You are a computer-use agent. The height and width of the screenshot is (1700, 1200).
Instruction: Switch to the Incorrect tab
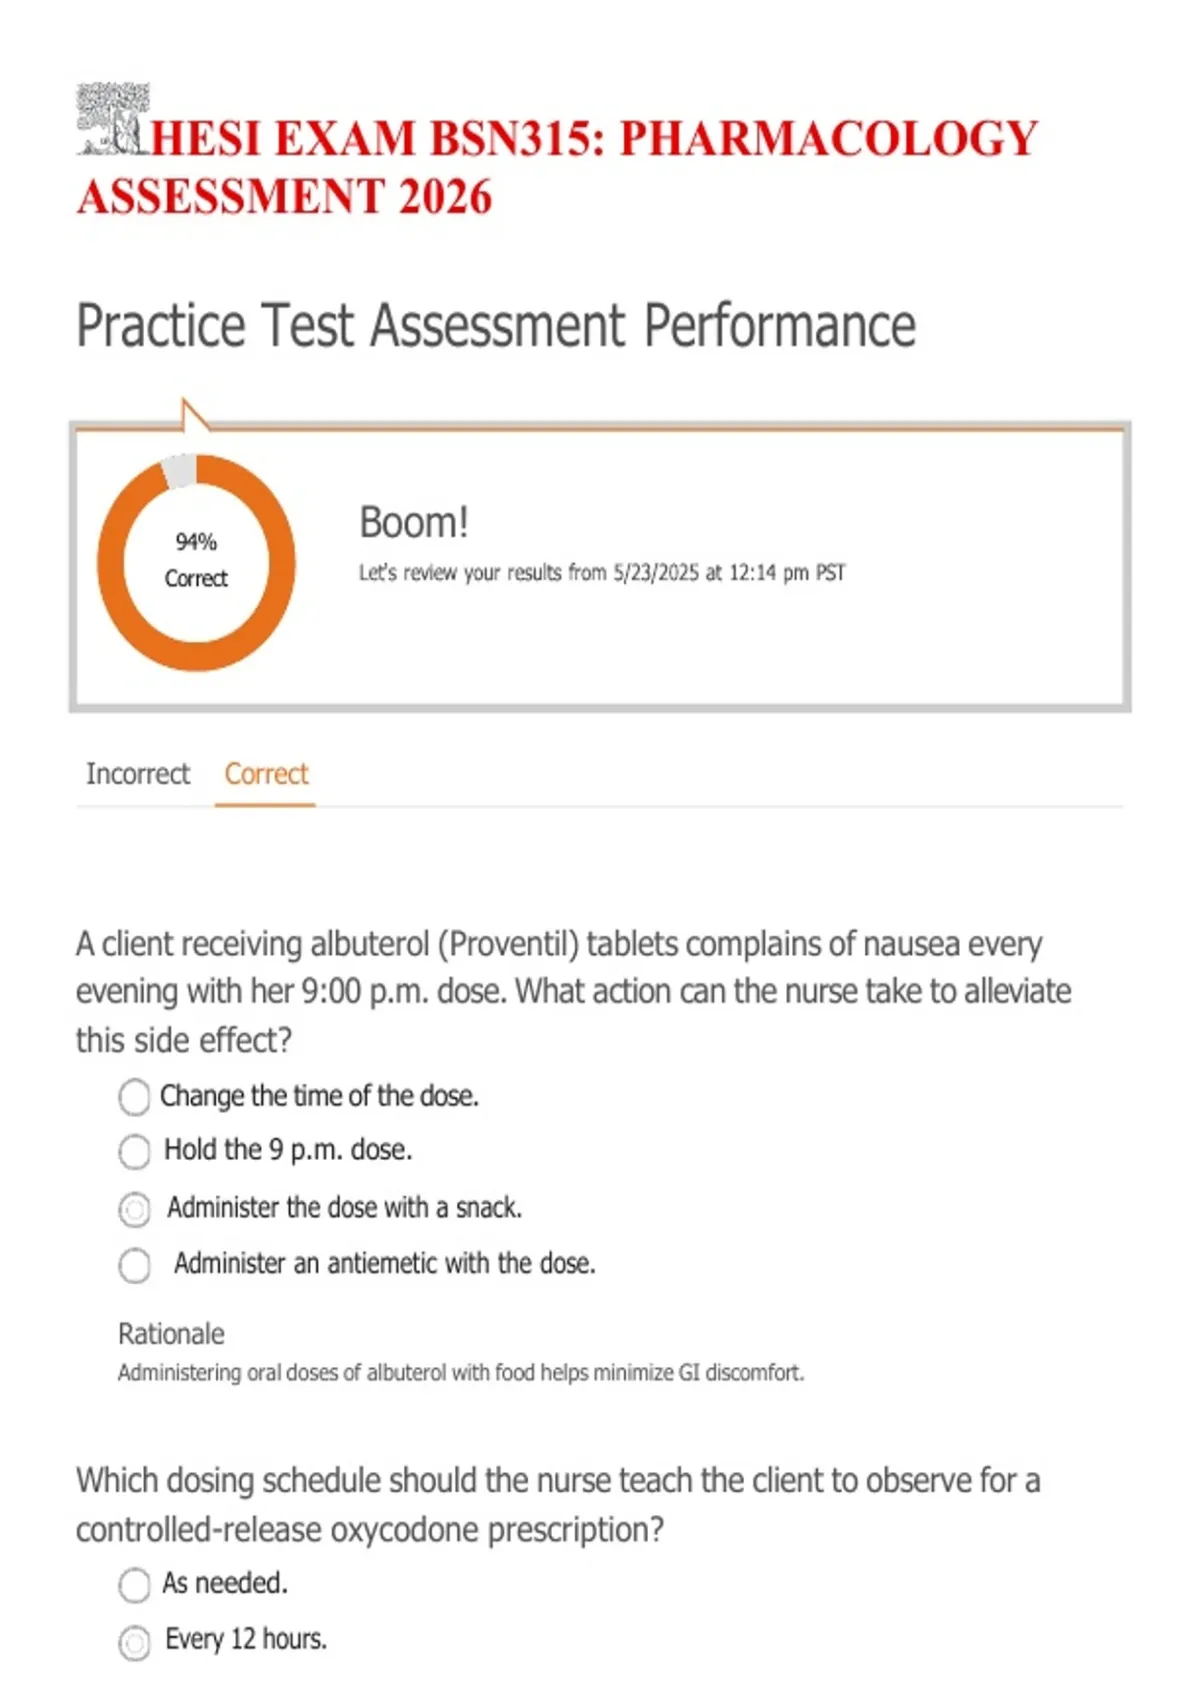point(138,774)
